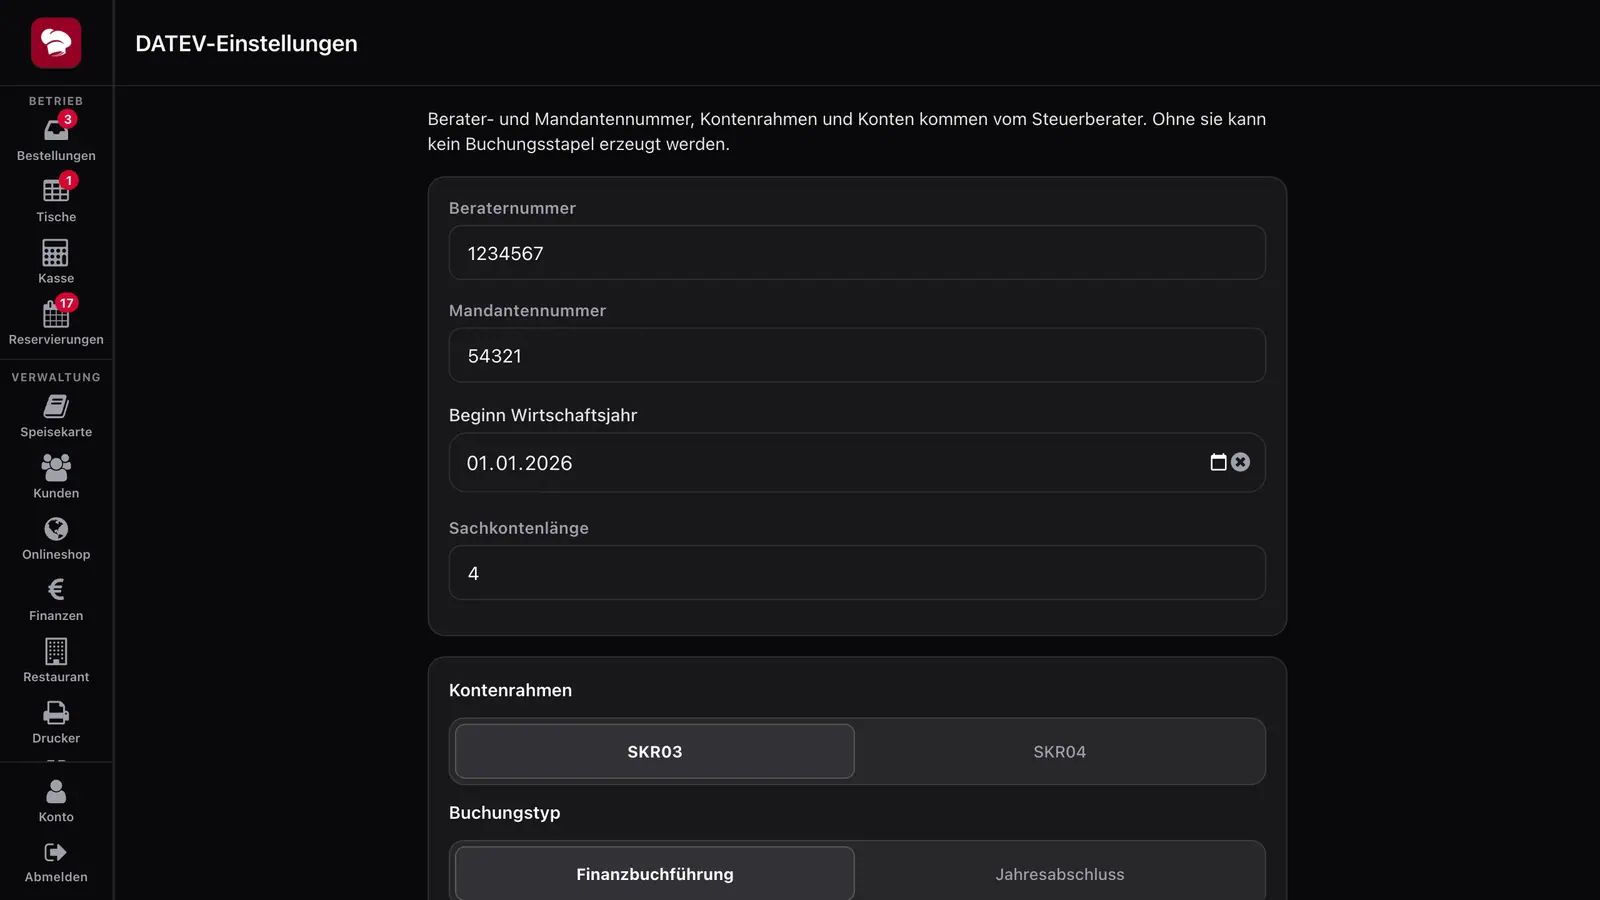This screenshot has width=1600, height=900.
Task: Open Onlineshop globe icon
Action: tap(56, 529)
